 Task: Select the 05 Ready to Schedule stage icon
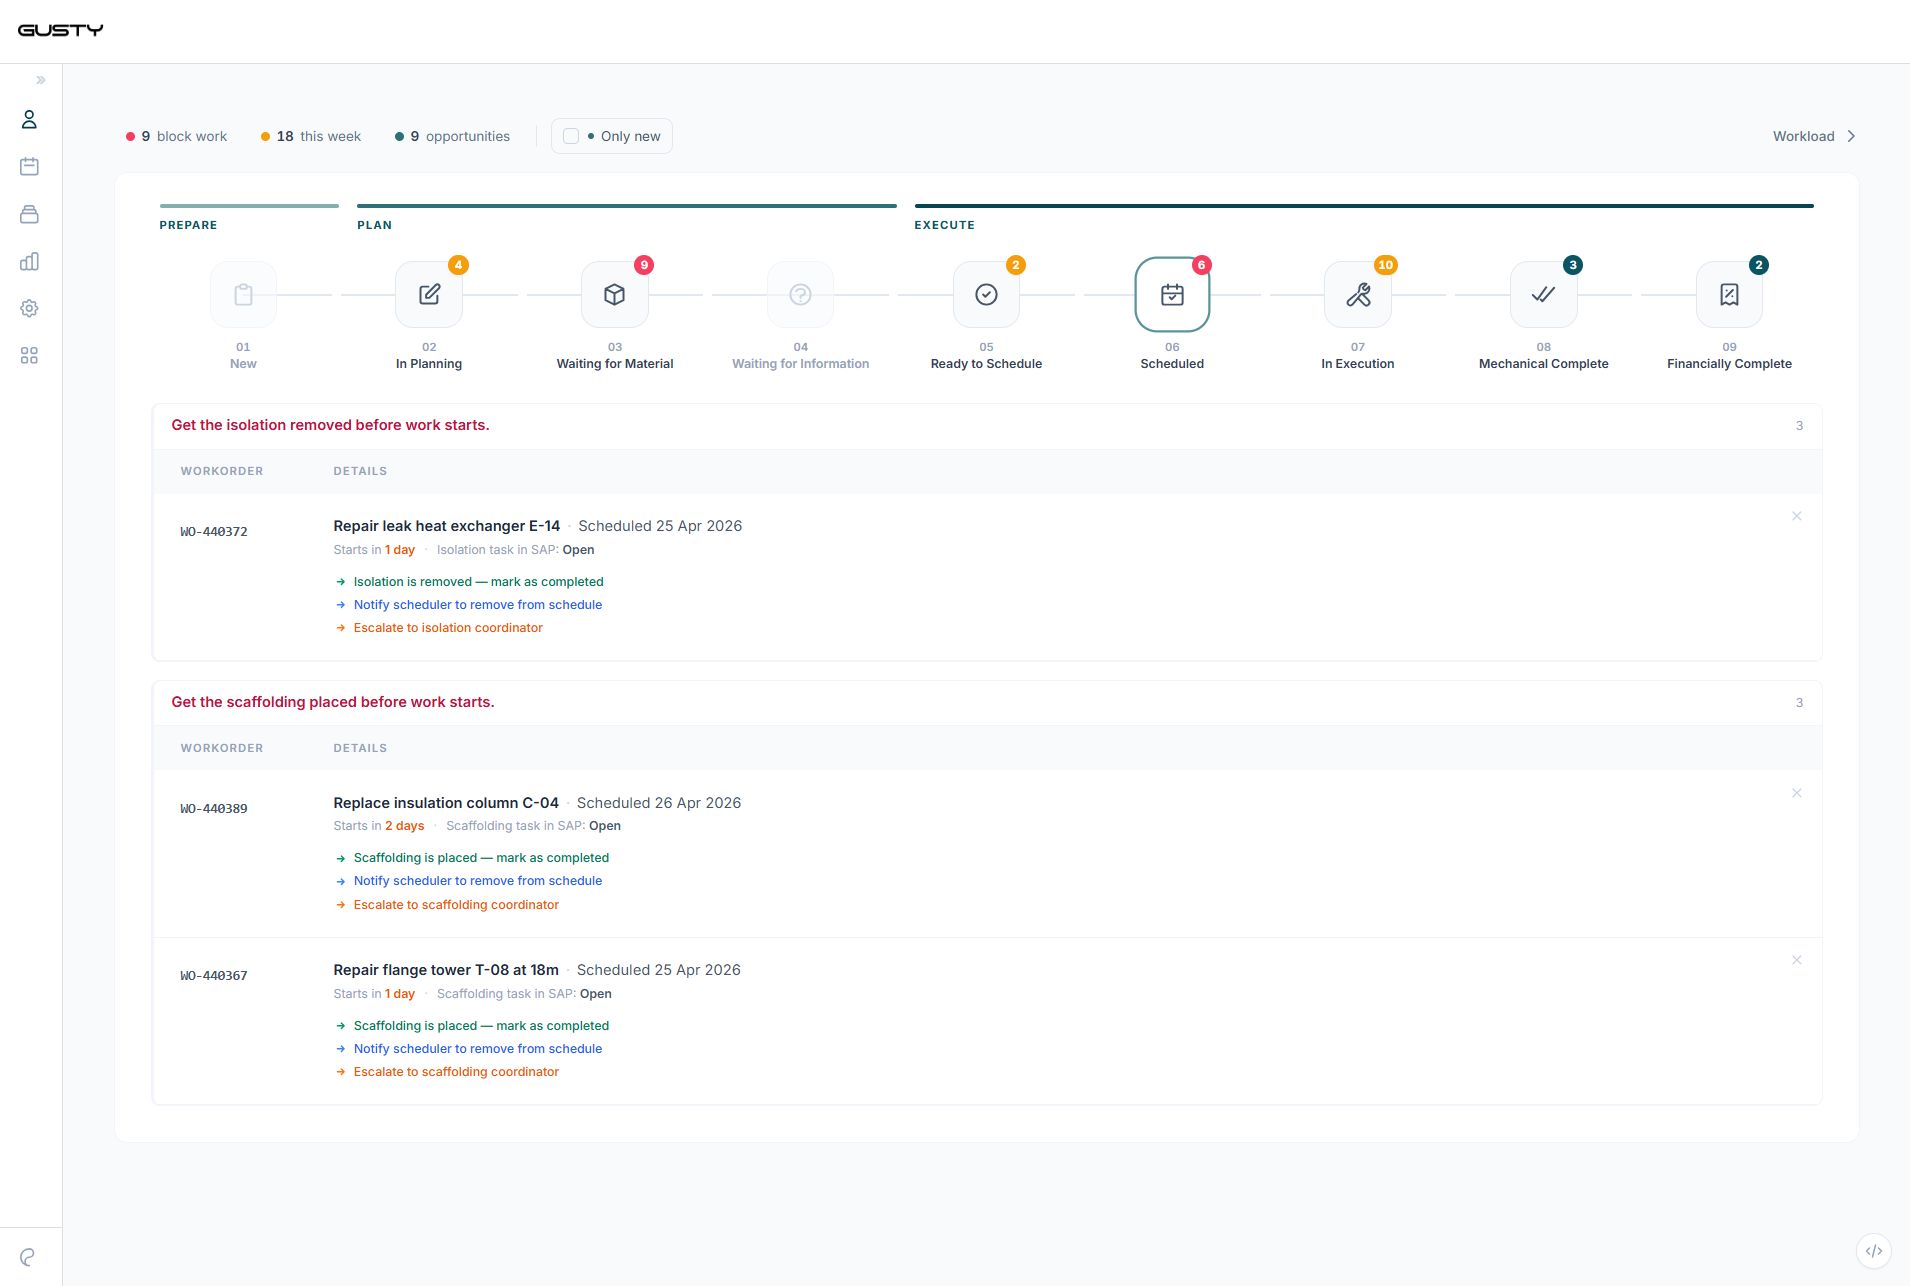(x=986, y=294)
